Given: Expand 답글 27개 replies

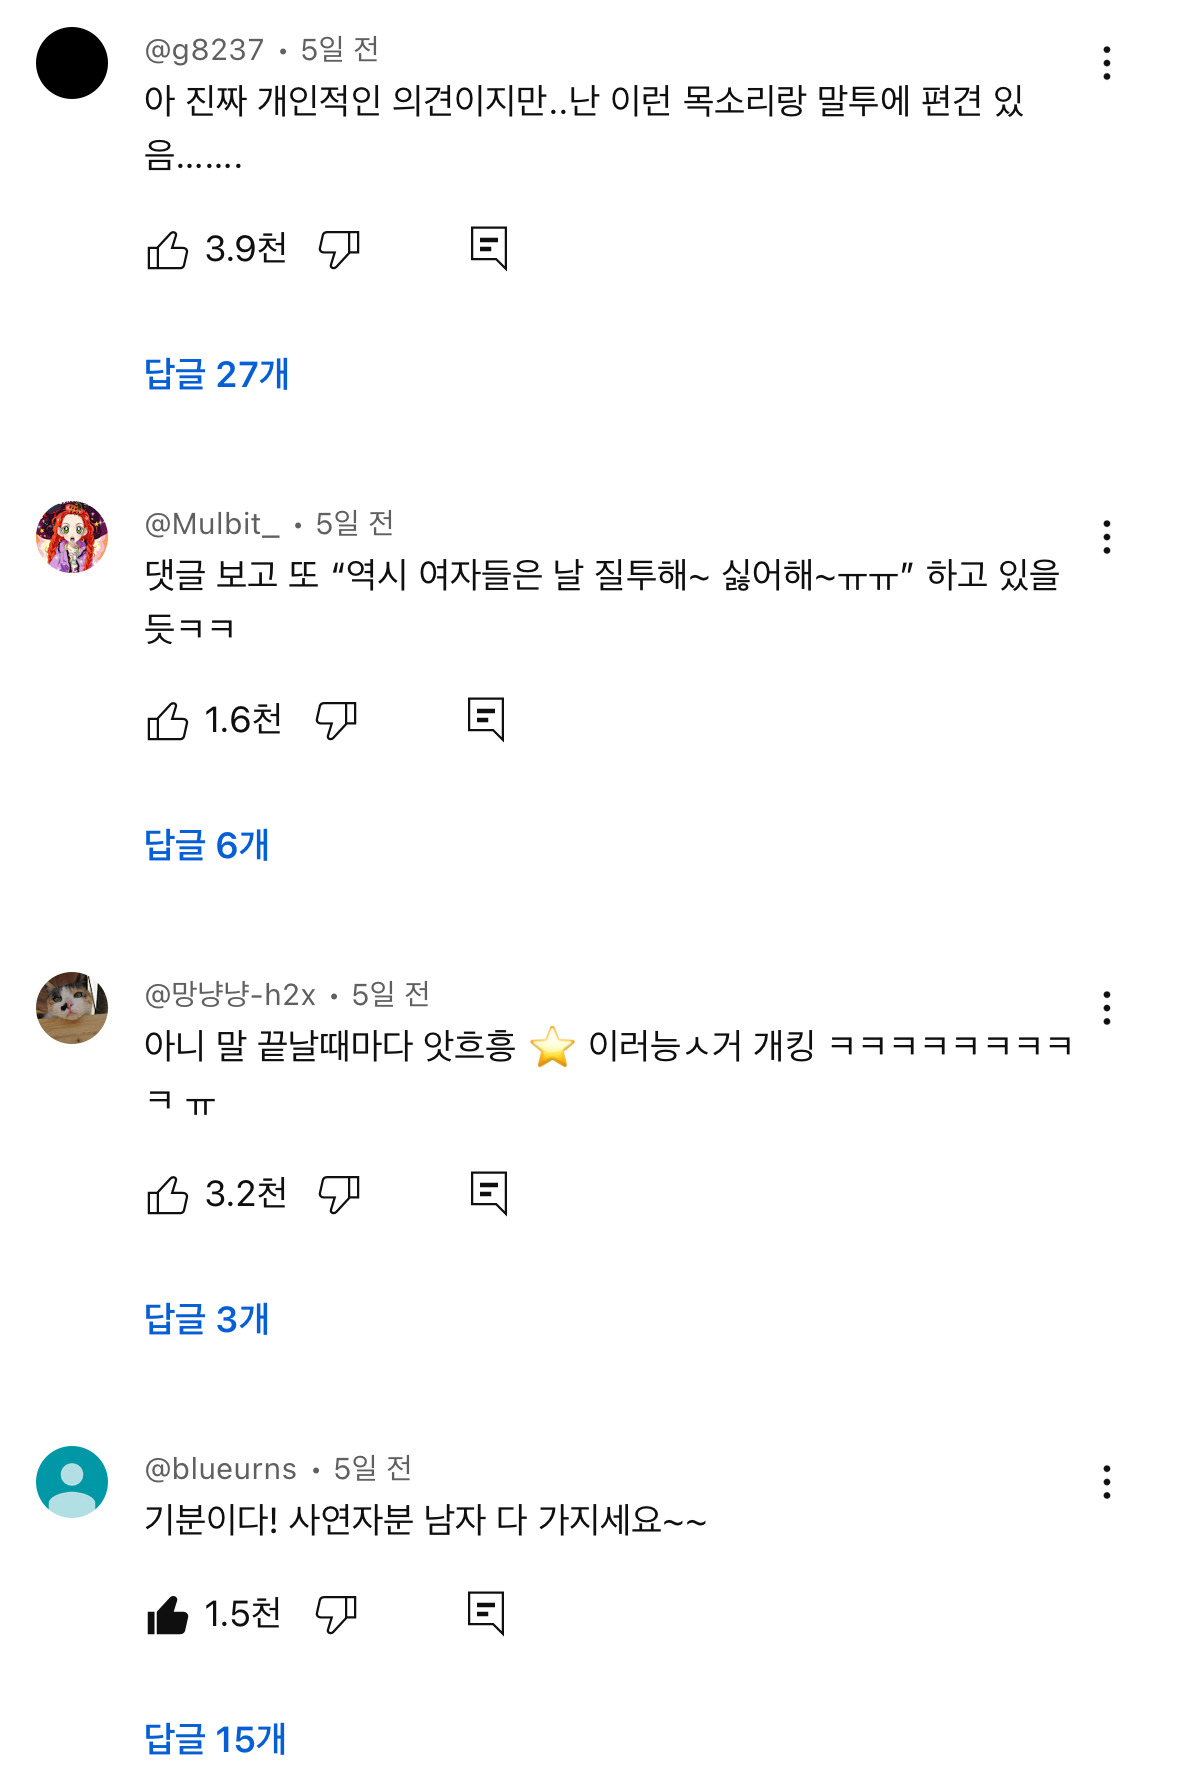Looking at the screenshot, I should [217, 374].
